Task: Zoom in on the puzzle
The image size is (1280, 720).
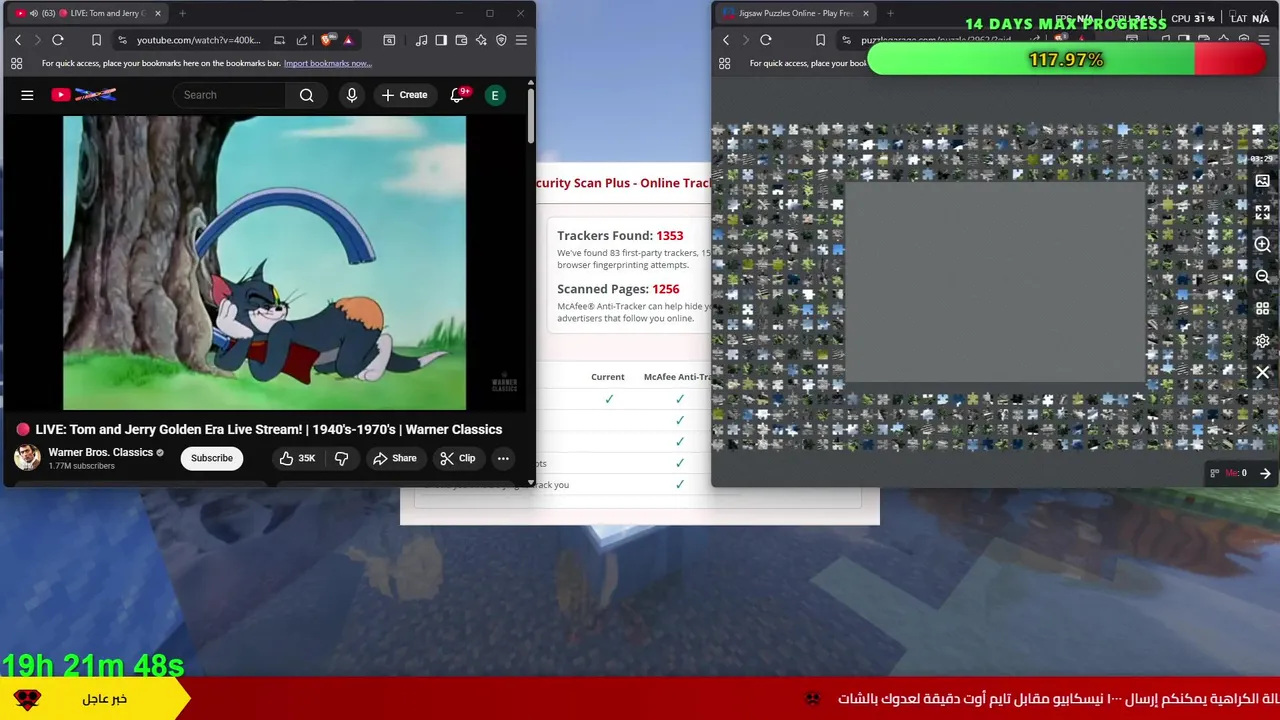Action: coord(1262,245)
